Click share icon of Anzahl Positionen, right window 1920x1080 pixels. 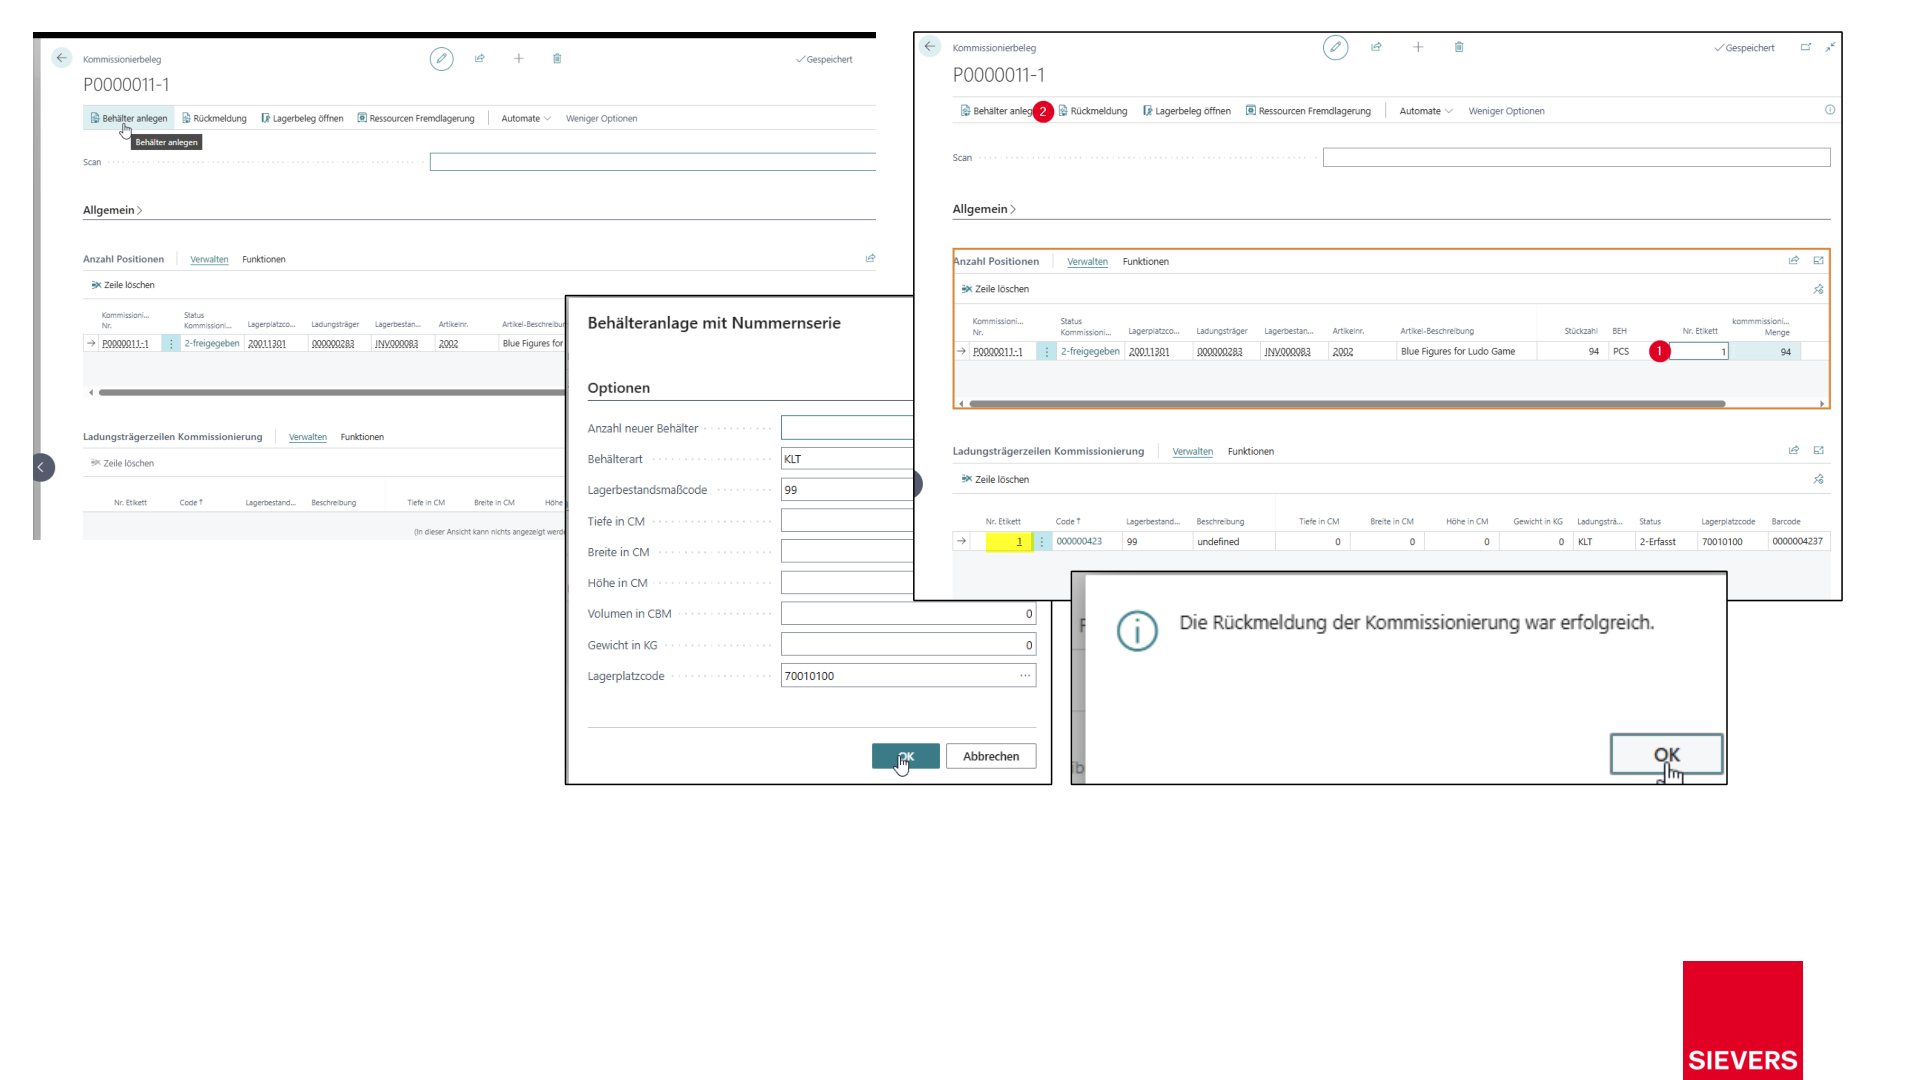tap(1794, 261)
